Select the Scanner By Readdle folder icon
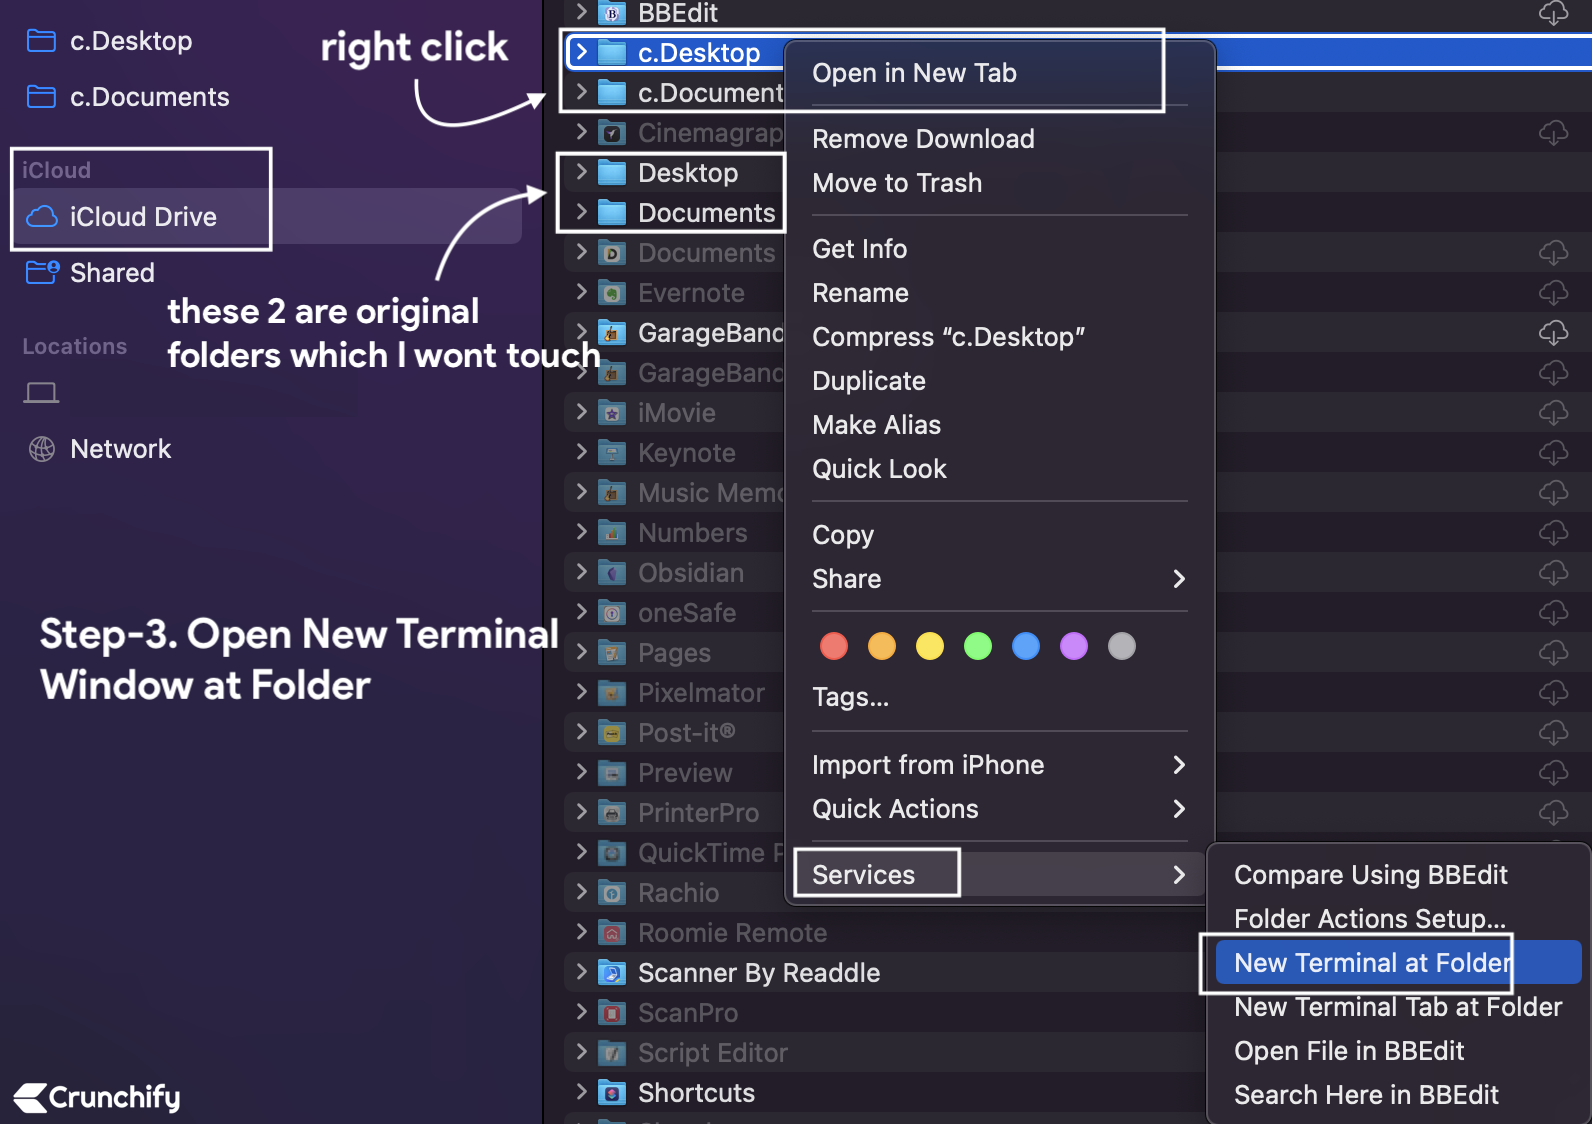 coord(611,973)
